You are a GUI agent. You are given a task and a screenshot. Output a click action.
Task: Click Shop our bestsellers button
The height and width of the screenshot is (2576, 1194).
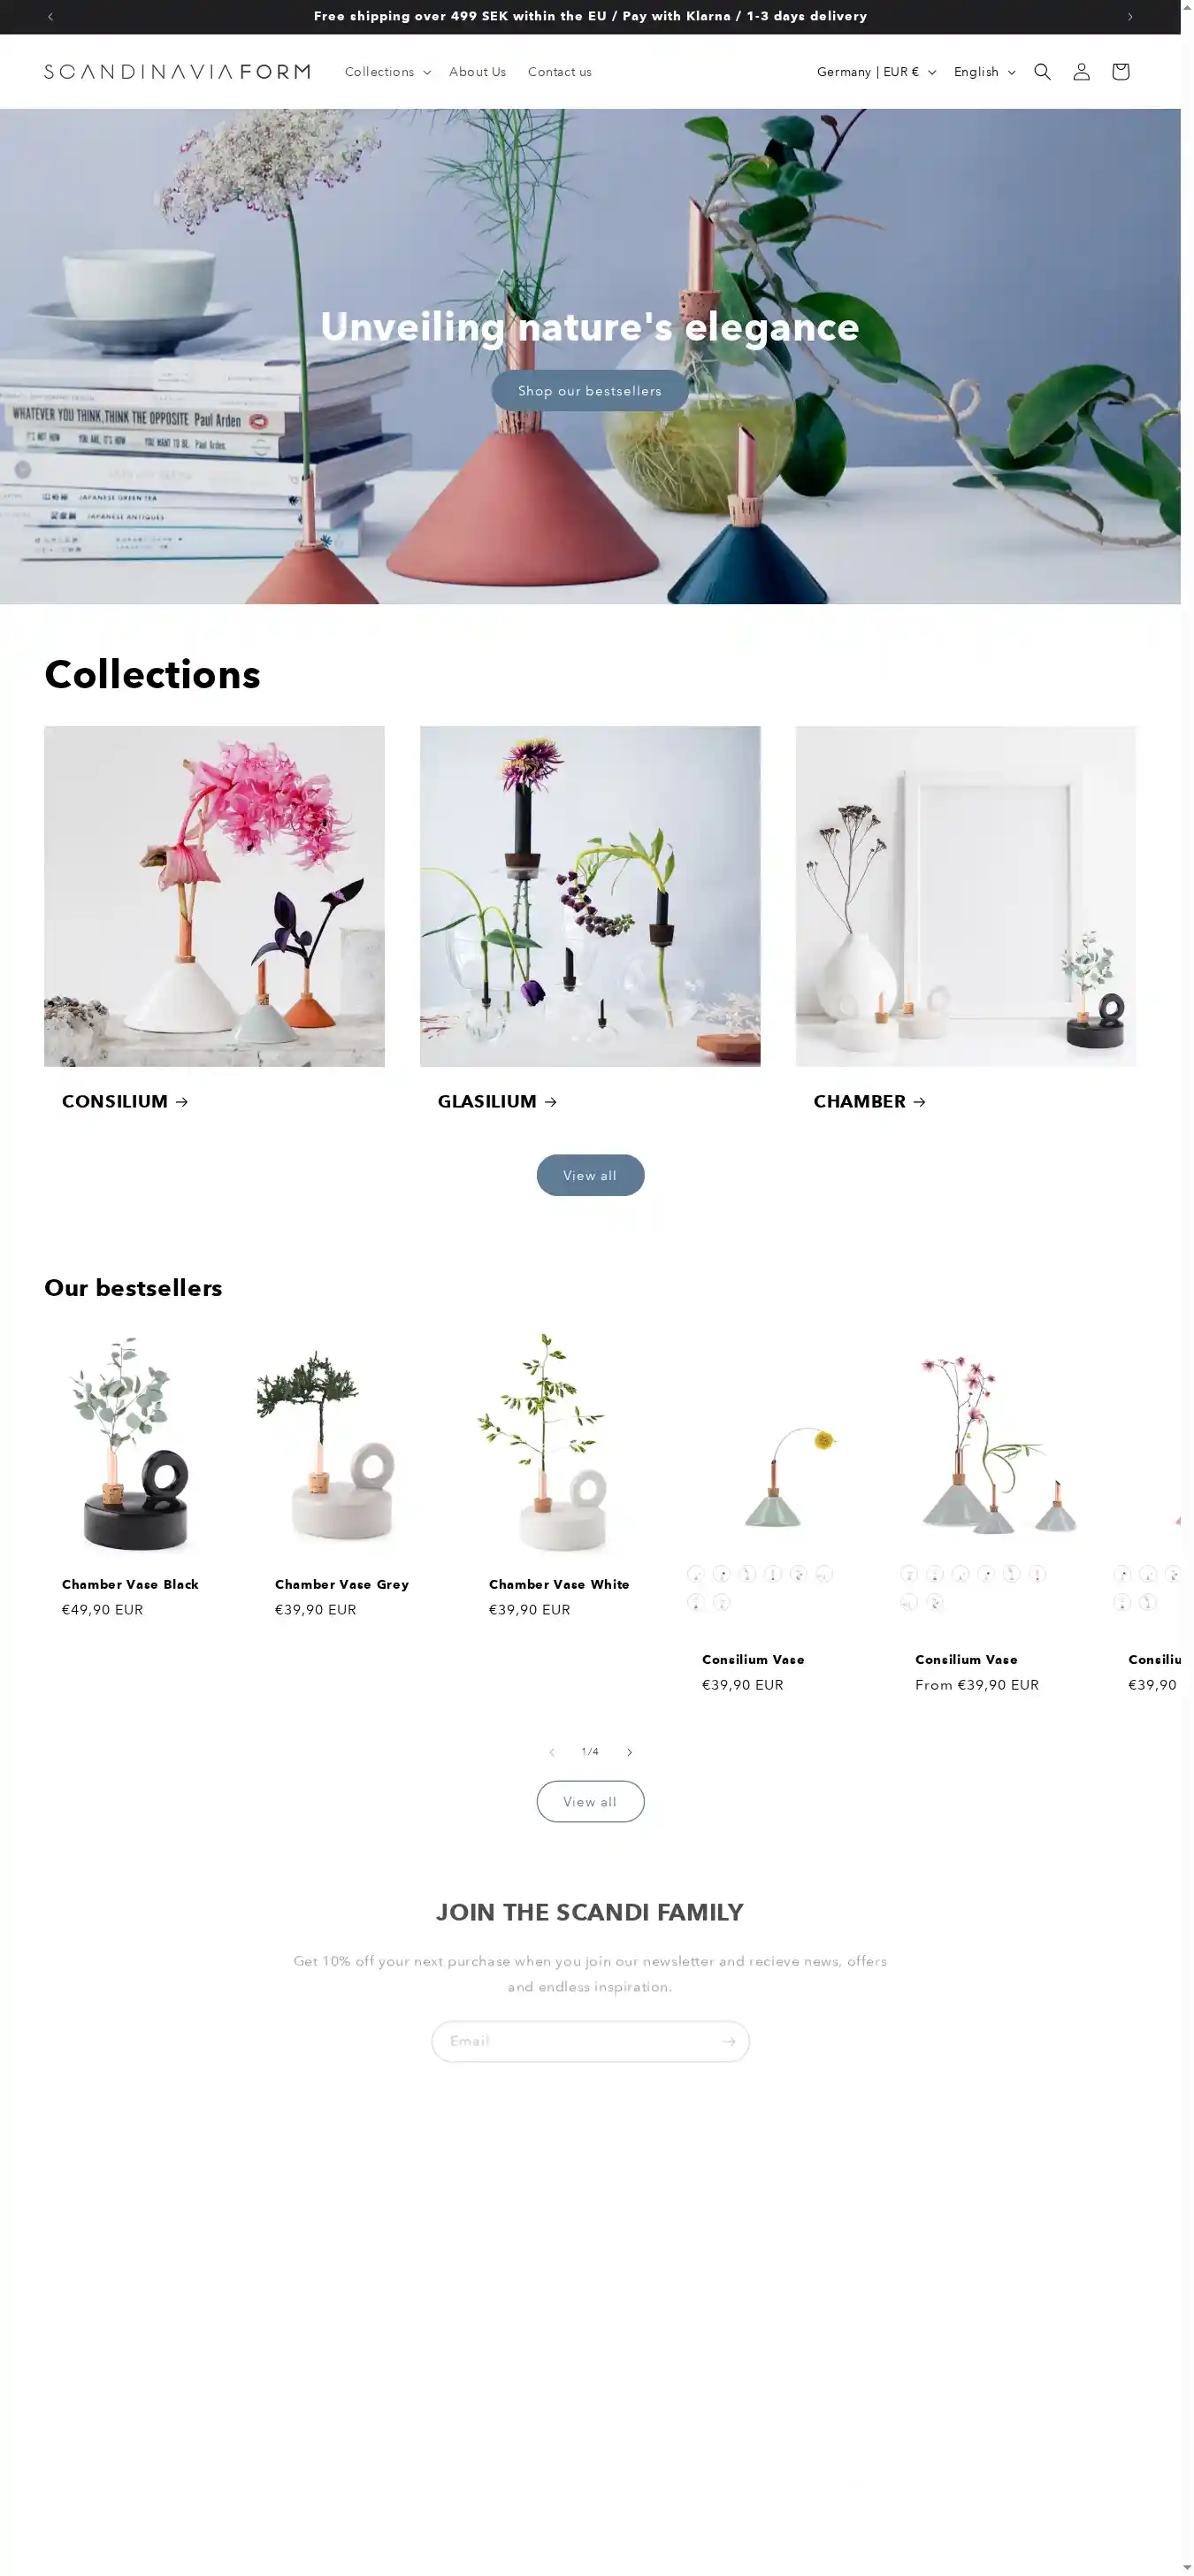click(x=590, y=391)
